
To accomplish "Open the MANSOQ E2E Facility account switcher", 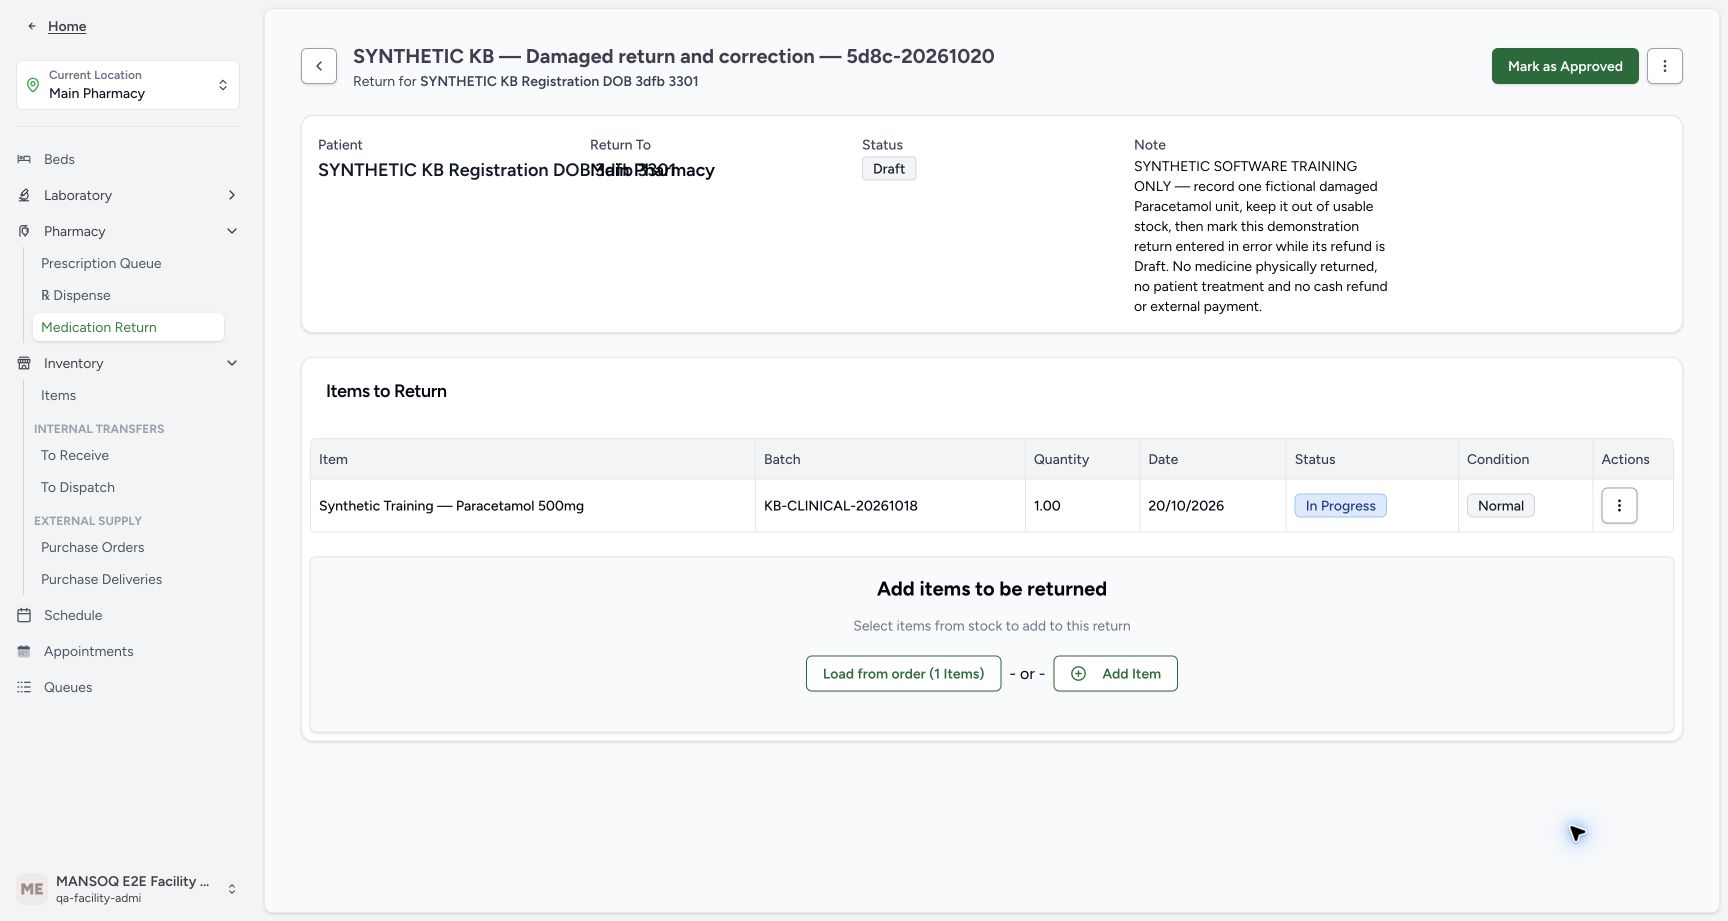I will click(128, 889).
